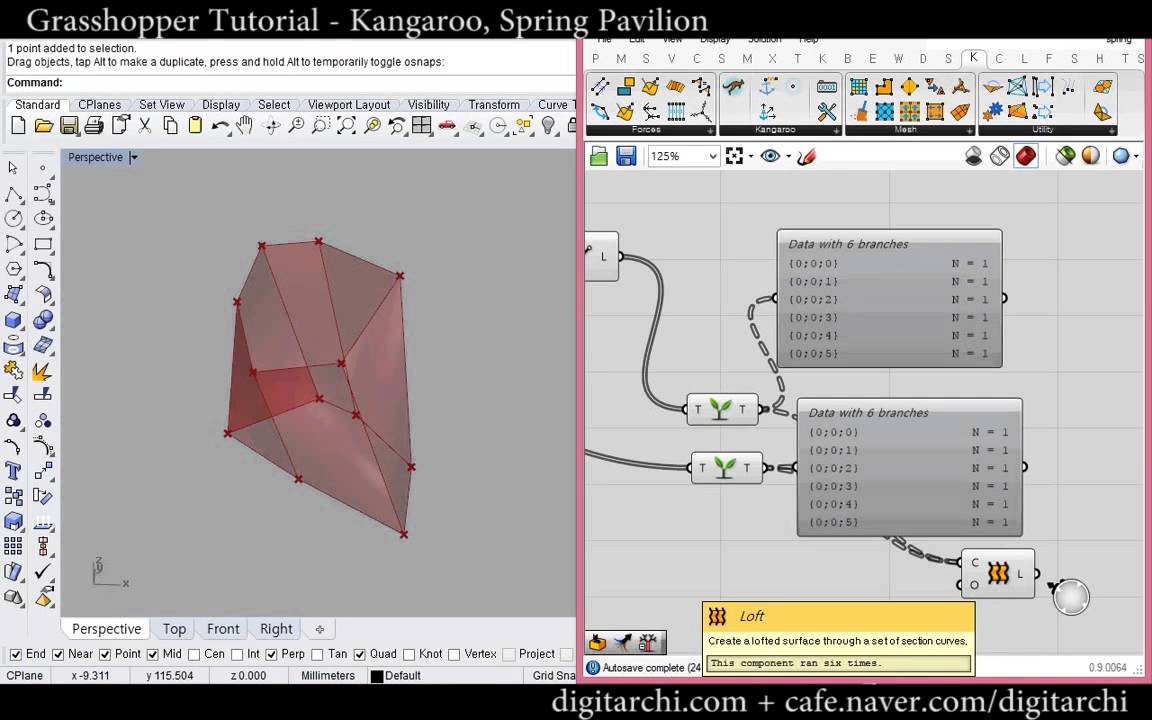The width and height of the screenshot is (1152, 720).
Task: Enable the Tan osnap checkbox
Action: [x=317, y=654]
